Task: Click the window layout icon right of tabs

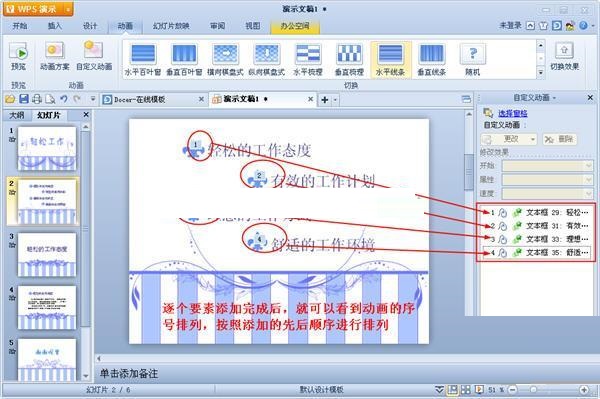Action: [x=466, y=99]
